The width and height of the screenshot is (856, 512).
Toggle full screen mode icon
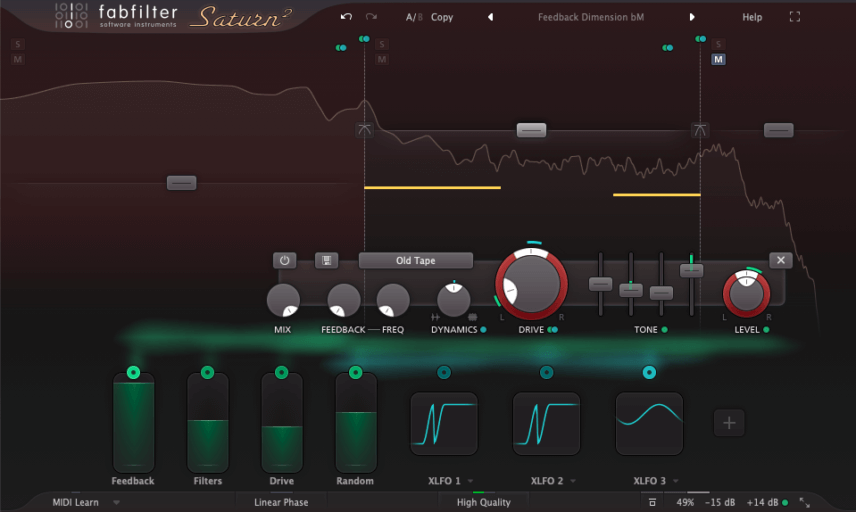point(795,17)
